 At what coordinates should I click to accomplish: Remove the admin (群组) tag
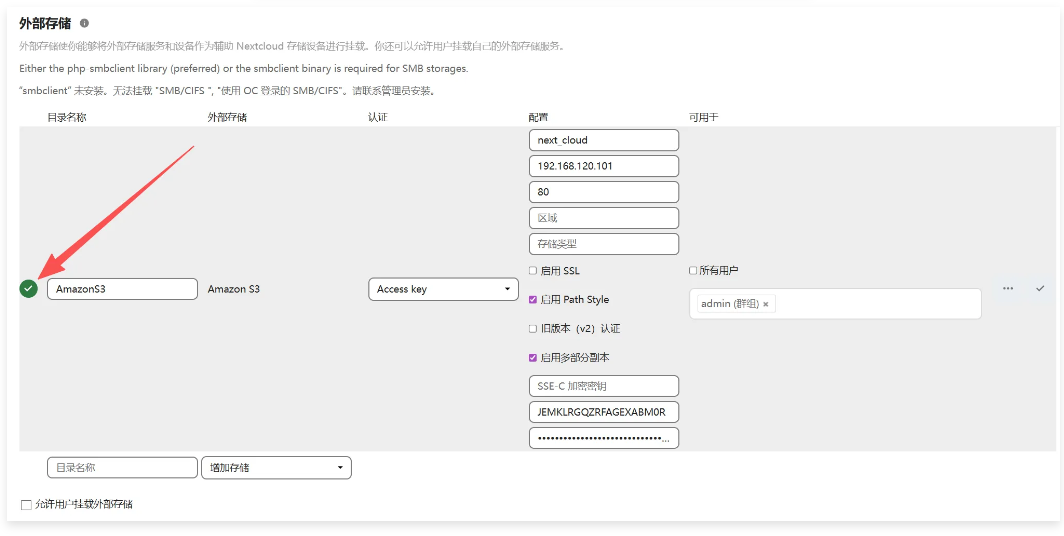[x=766, y=304]
